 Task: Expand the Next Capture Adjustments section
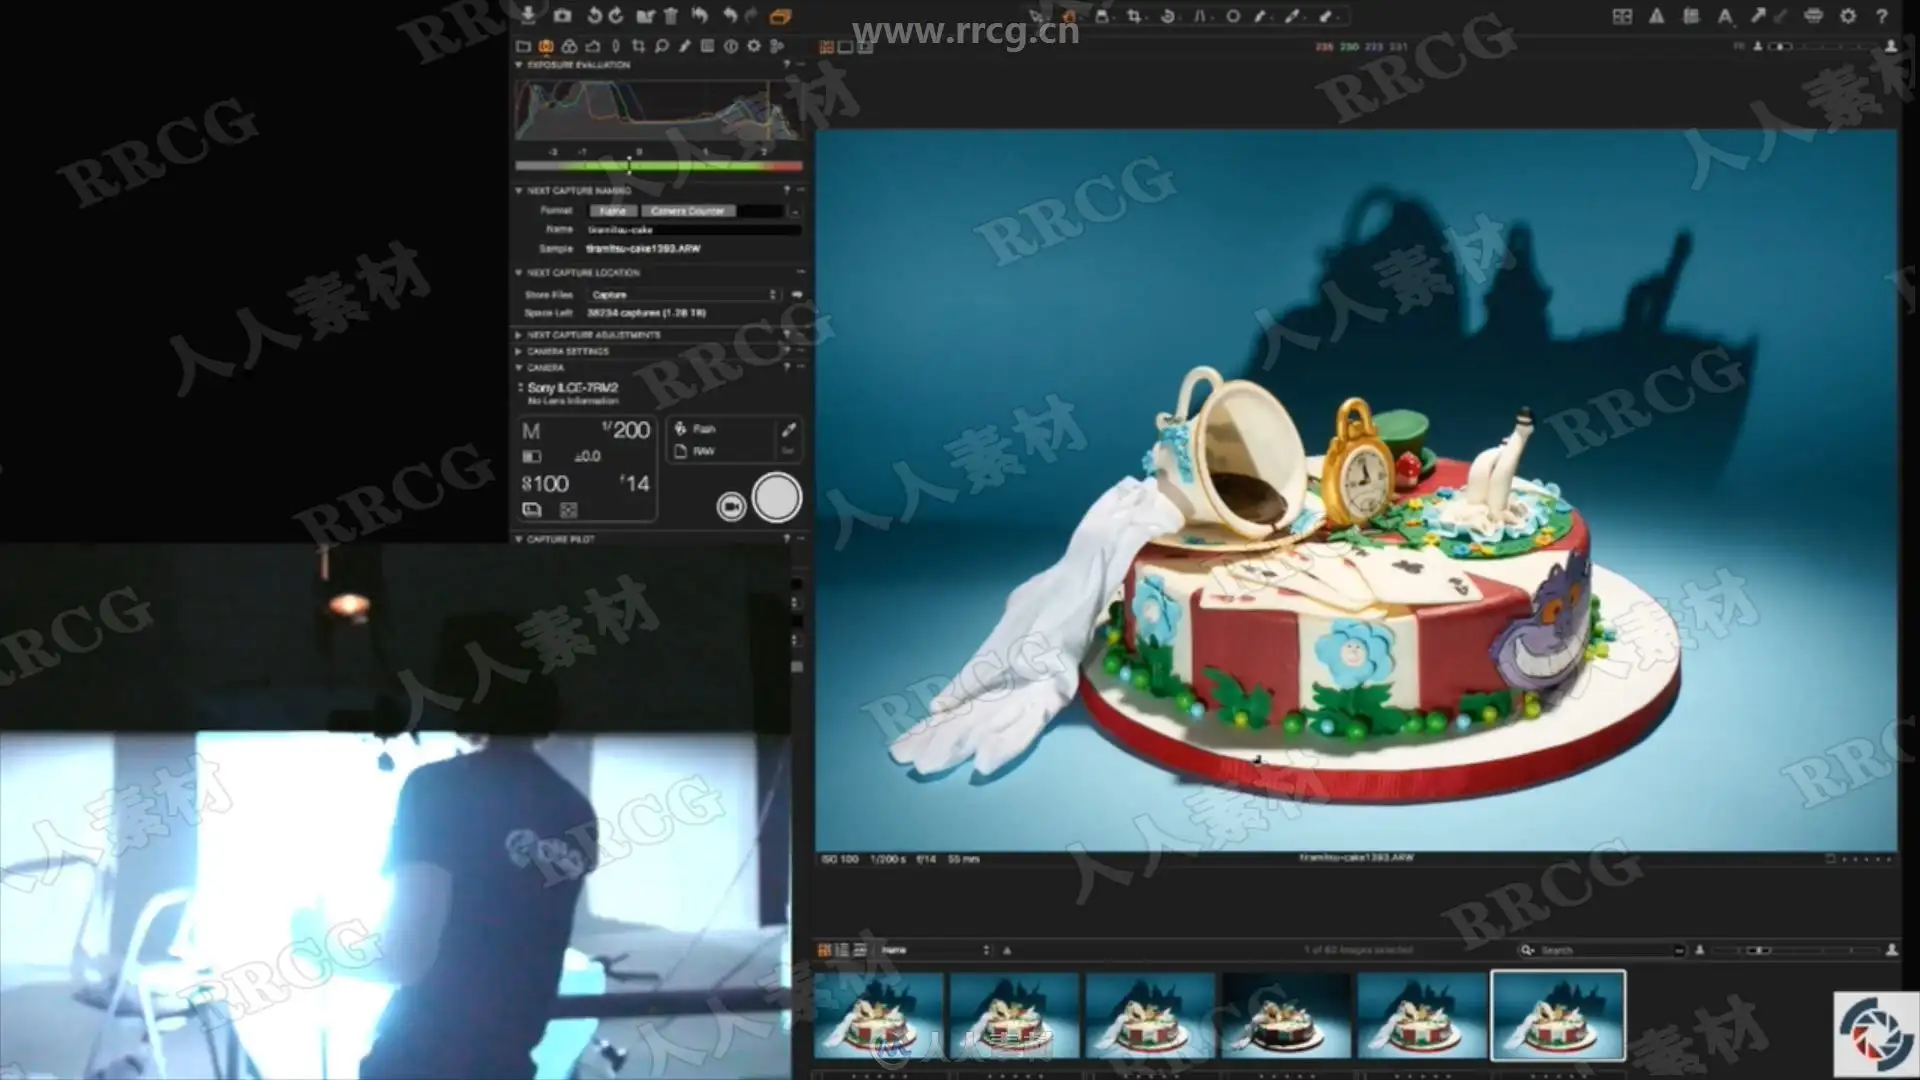coord(593,335)
